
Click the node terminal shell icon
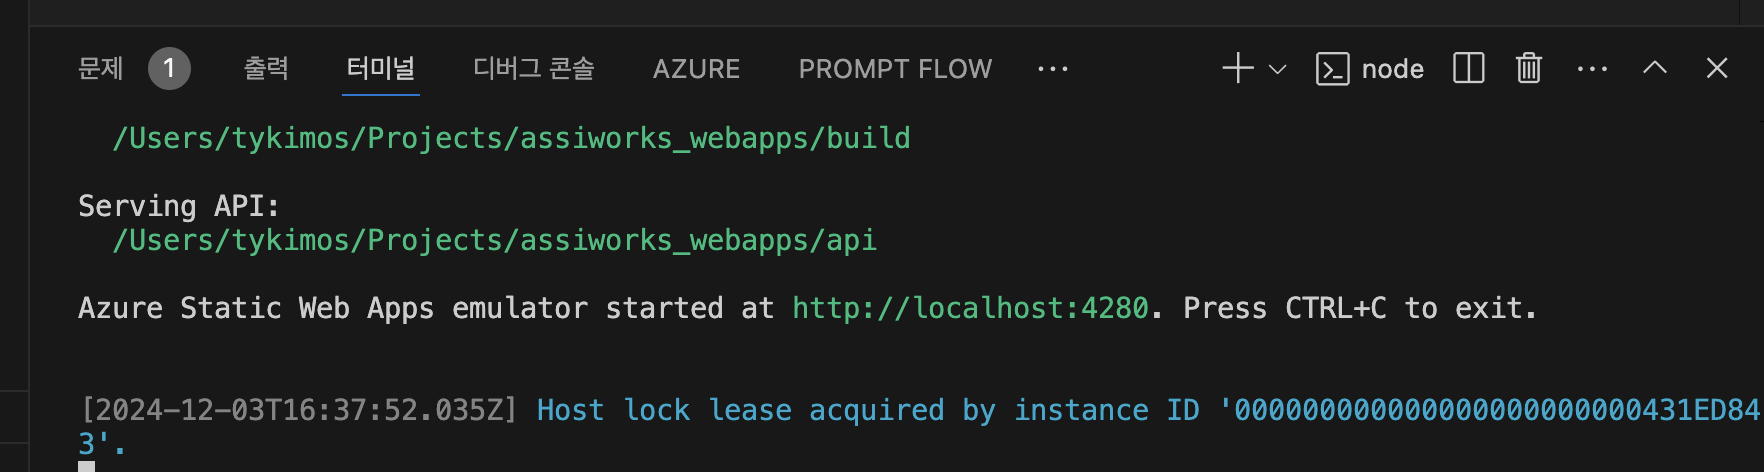click(1332, 69)
